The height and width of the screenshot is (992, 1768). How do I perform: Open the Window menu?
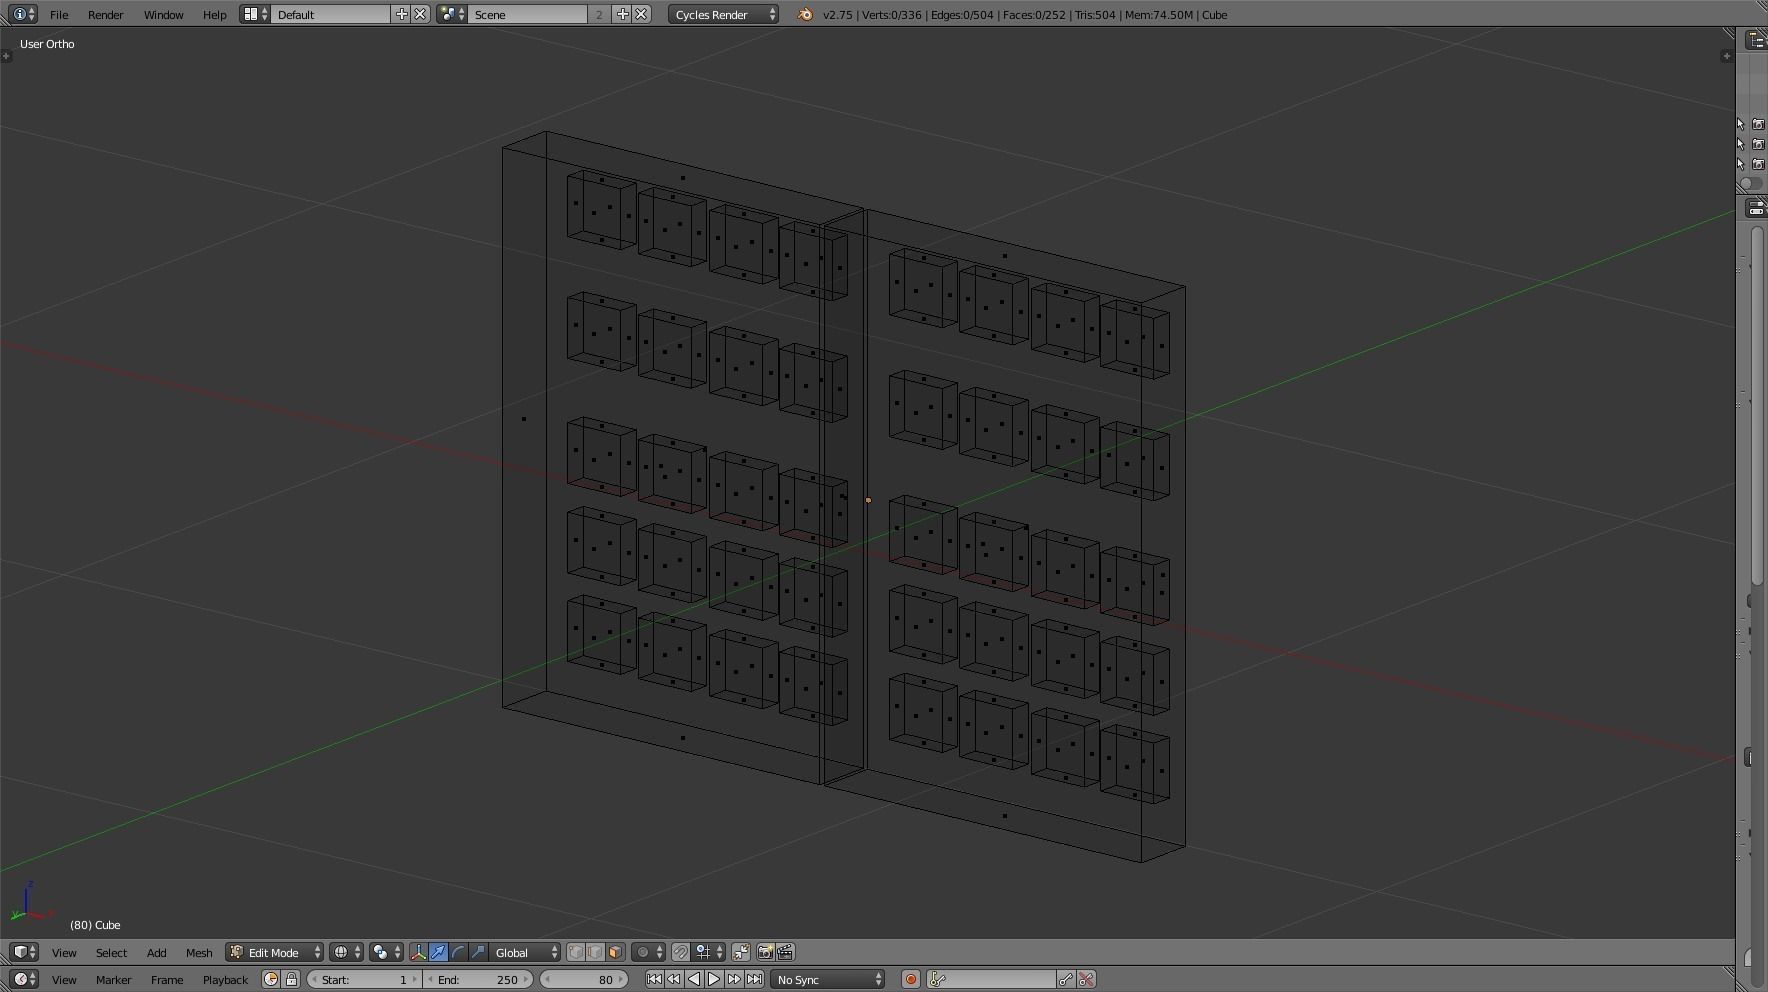(163, 15)
